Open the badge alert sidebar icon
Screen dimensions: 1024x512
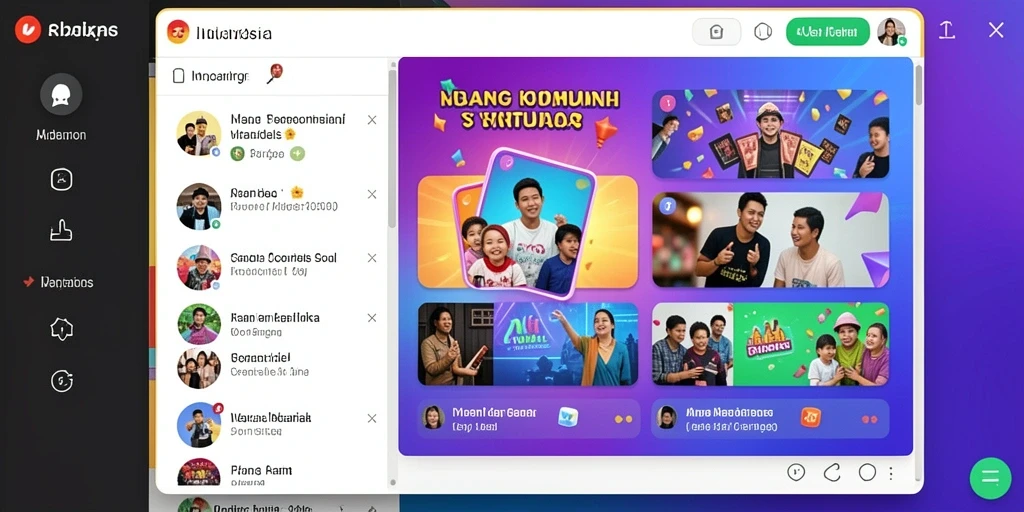[61, 329]
